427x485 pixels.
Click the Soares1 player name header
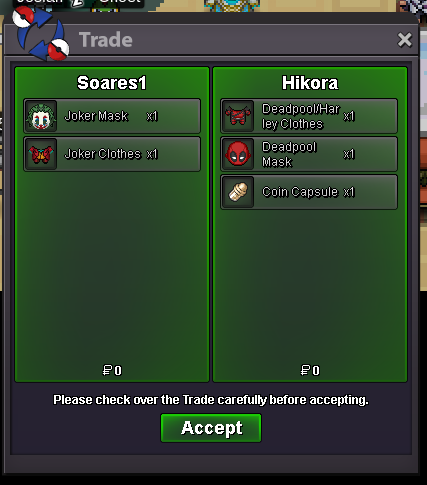click(x=112, y=83)
